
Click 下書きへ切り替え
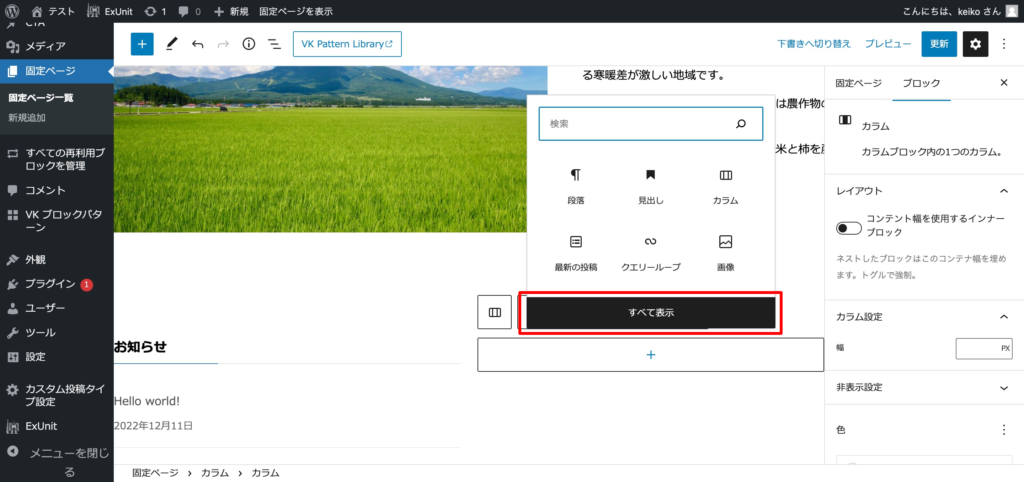pos(814,44)
